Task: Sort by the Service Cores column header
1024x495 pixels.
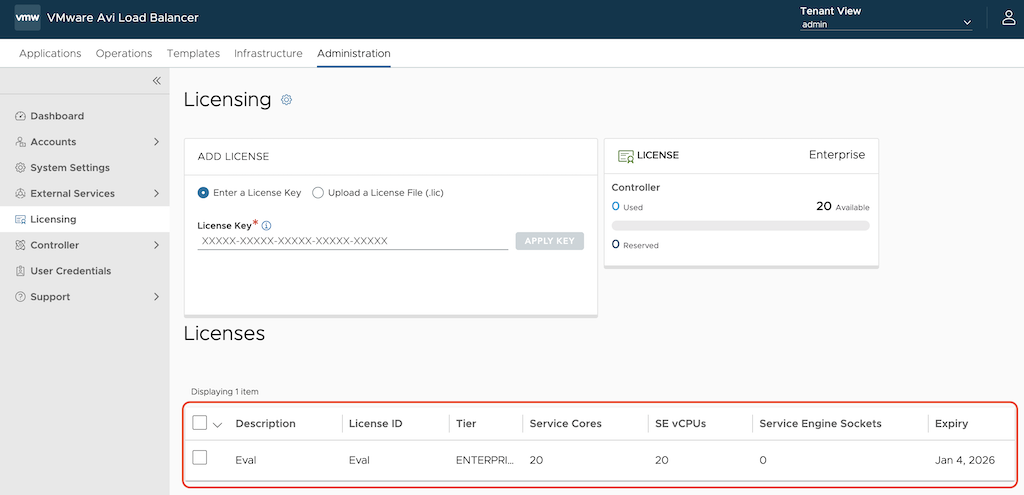Action: tap(566, 424)
